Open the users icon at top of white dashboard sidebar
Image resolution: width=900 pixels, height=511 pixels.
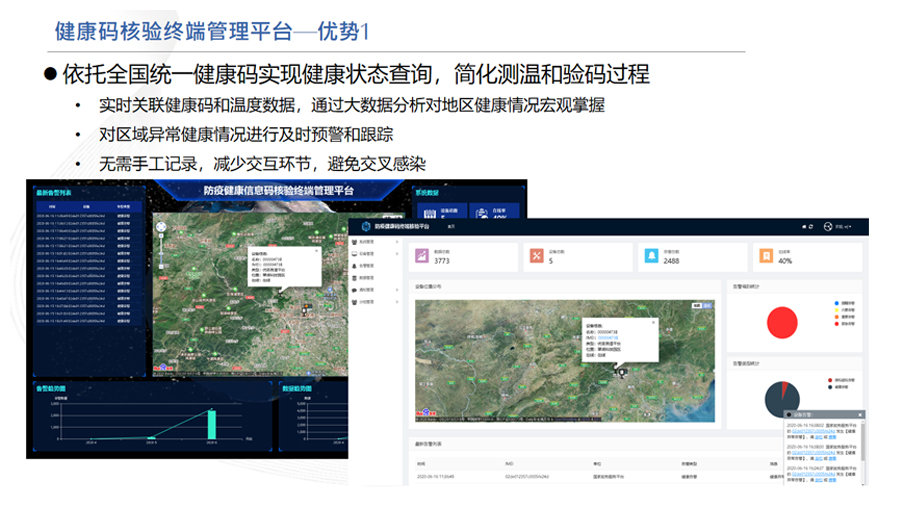(354, 242)
